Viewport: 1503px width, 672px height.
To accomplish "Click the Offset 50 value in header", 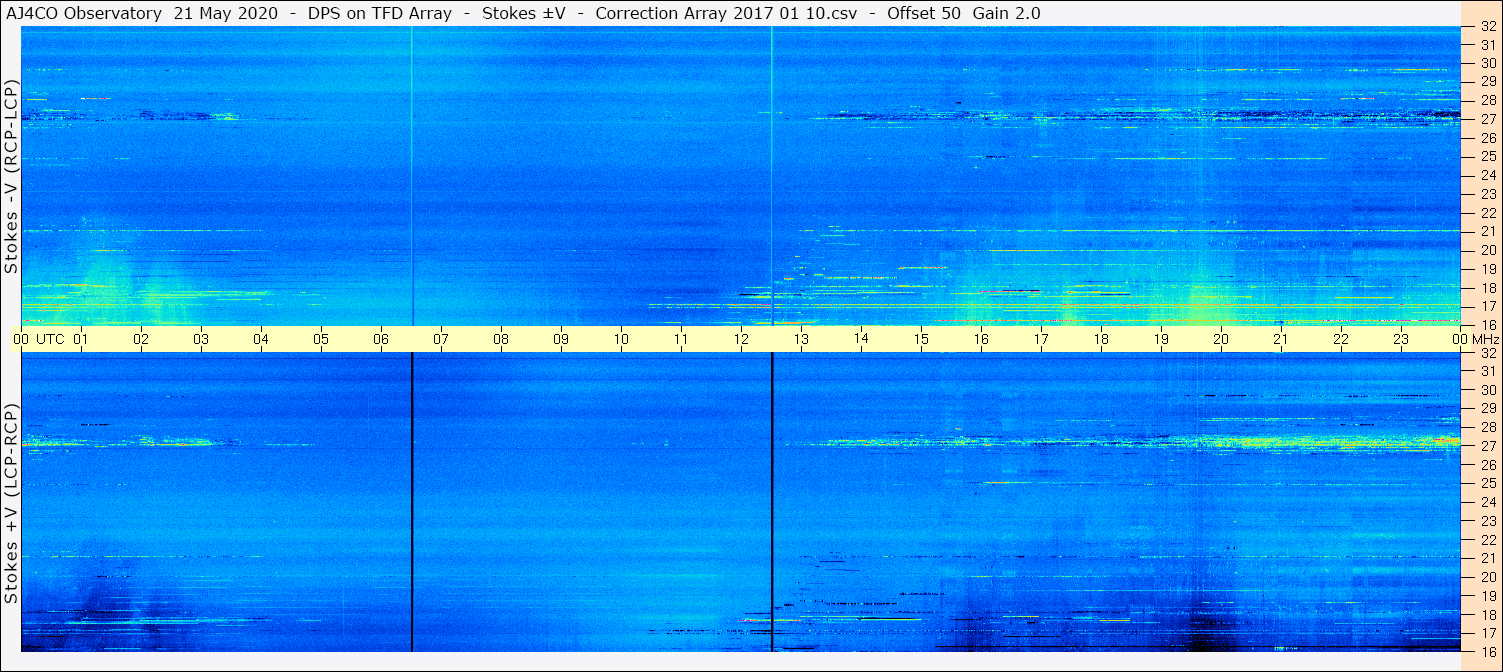I will pos(924,13).
